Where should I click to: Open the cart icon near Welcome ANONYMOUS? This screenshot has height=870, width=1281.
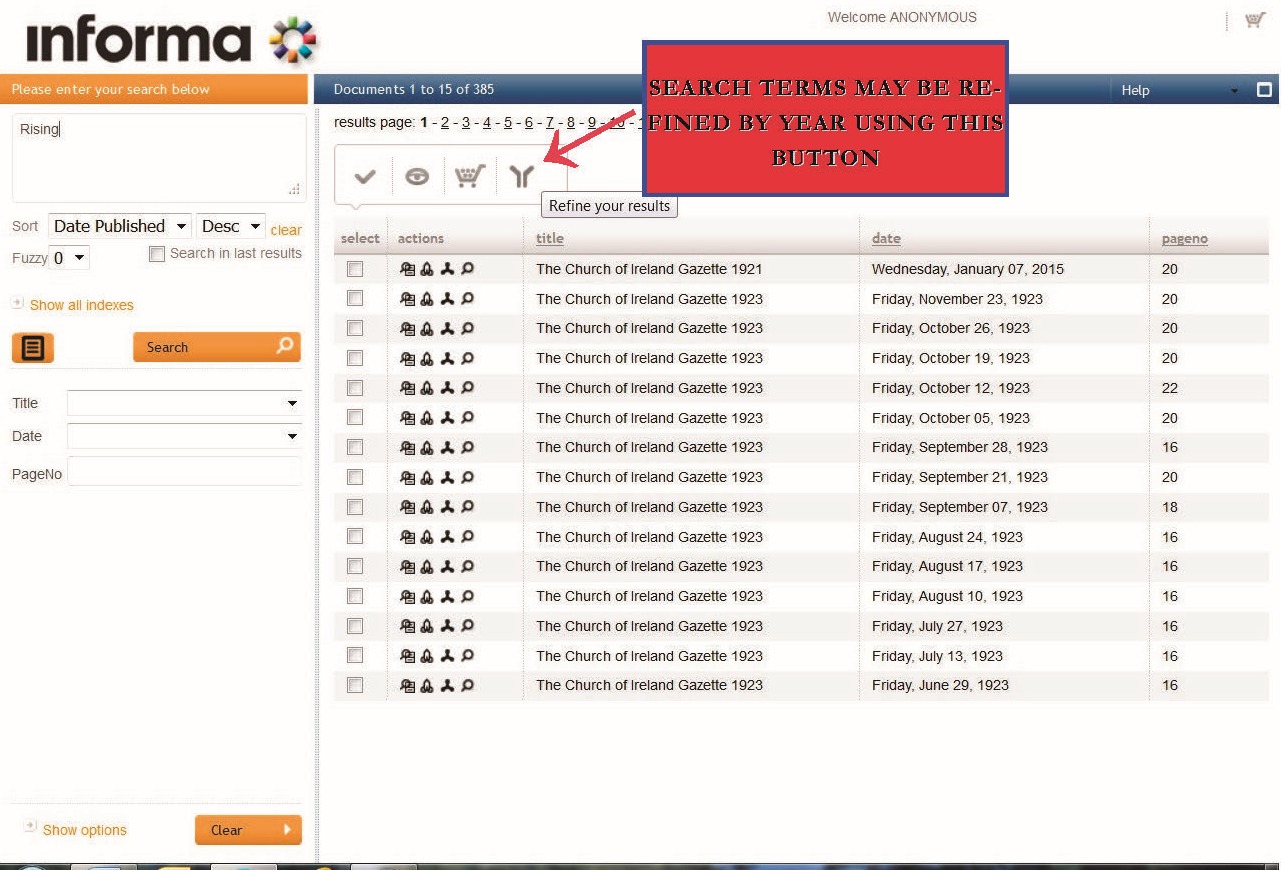(x=1255, y=20)
